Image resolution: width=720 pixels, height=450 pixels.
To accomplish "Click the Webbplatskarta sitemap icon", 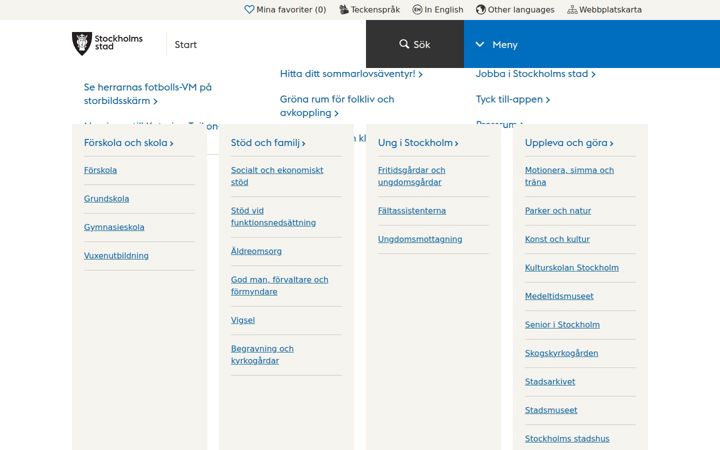I will tap(572, 9).
